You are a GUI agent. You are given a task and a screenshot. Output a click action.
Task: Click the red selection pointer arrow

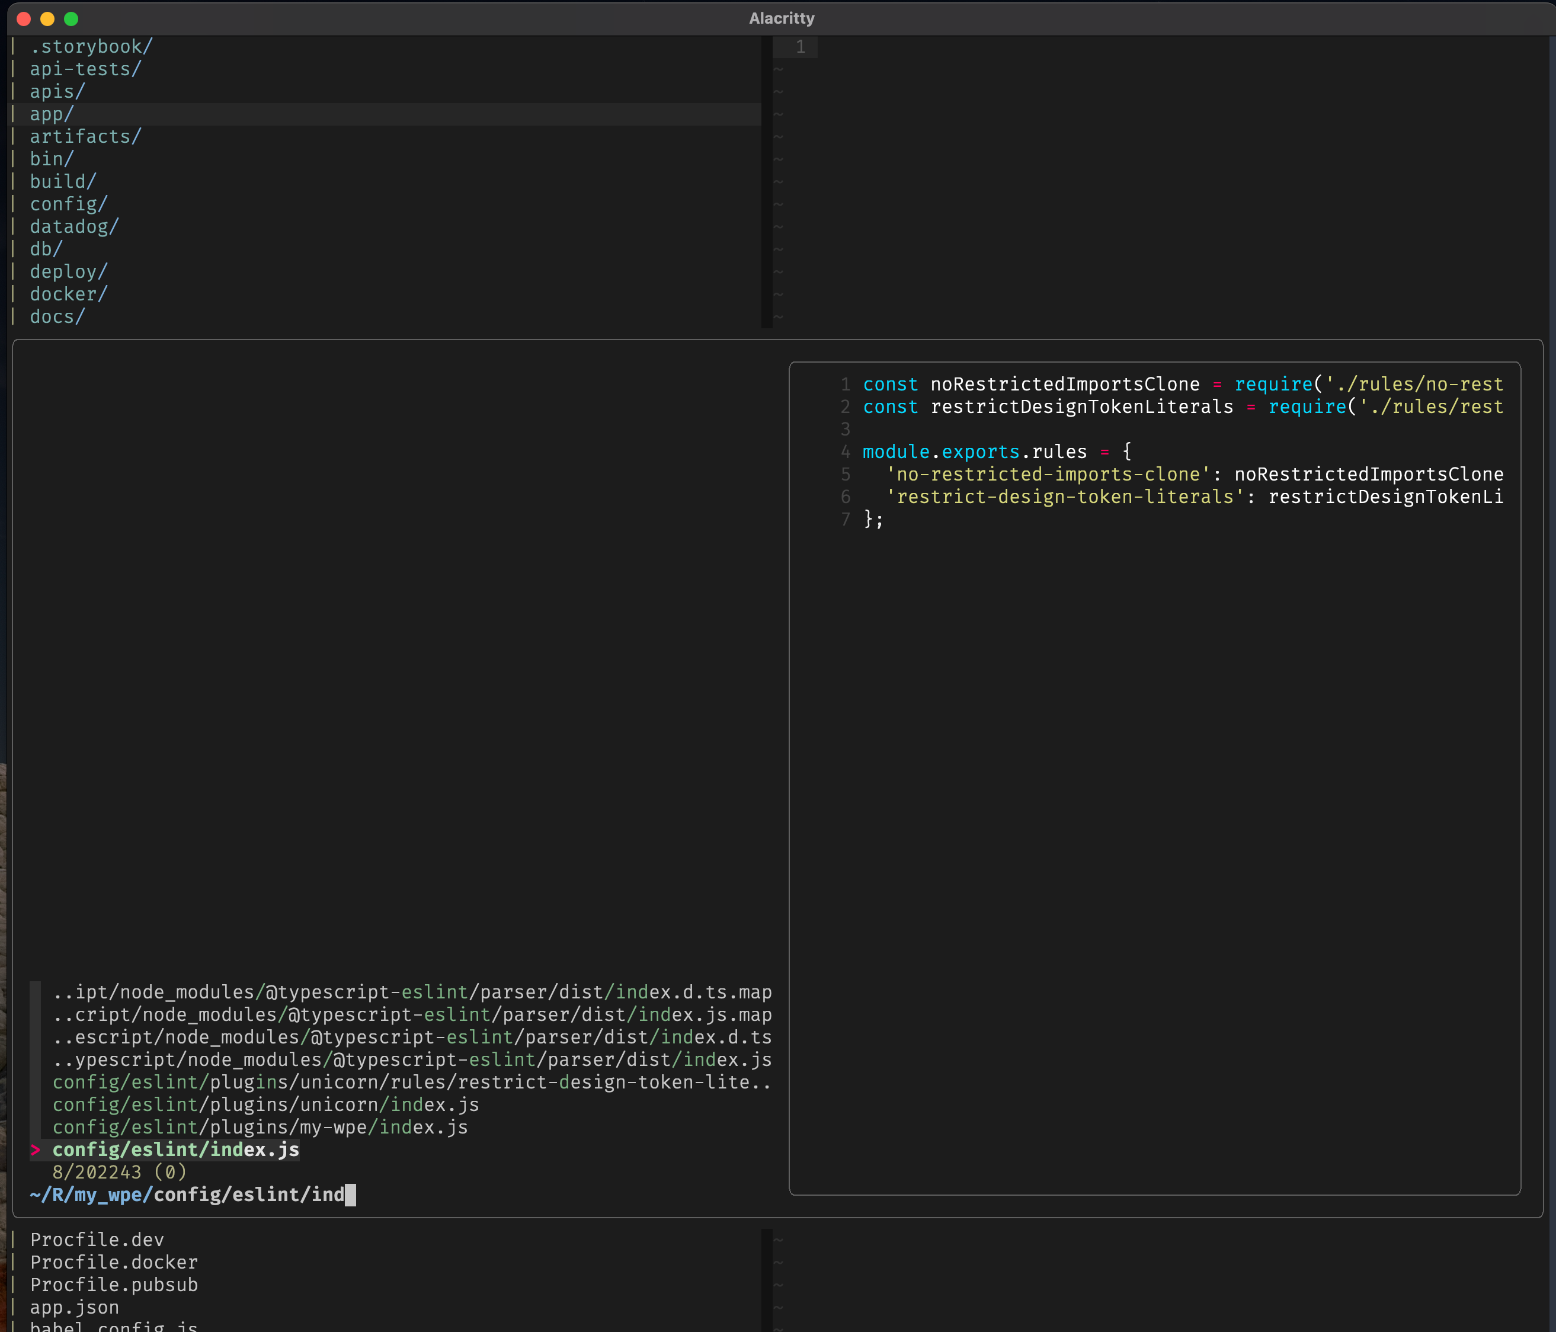pyautogui.click(x=36, y=1150)
